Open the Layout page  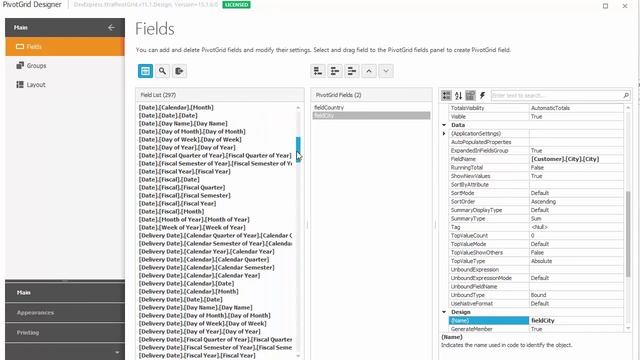click(x=65, y=84)
